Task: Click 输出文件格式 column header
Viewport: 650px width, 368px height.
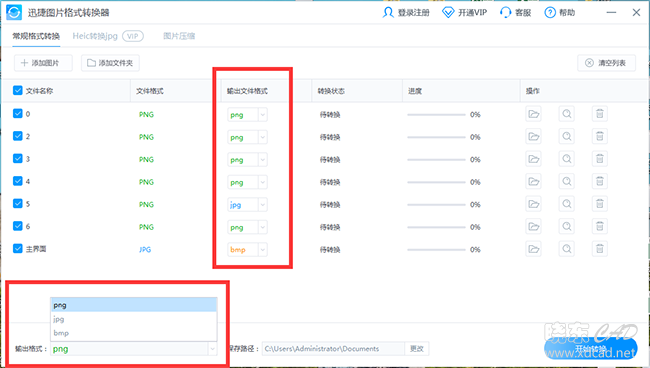Action: point(247,91)
